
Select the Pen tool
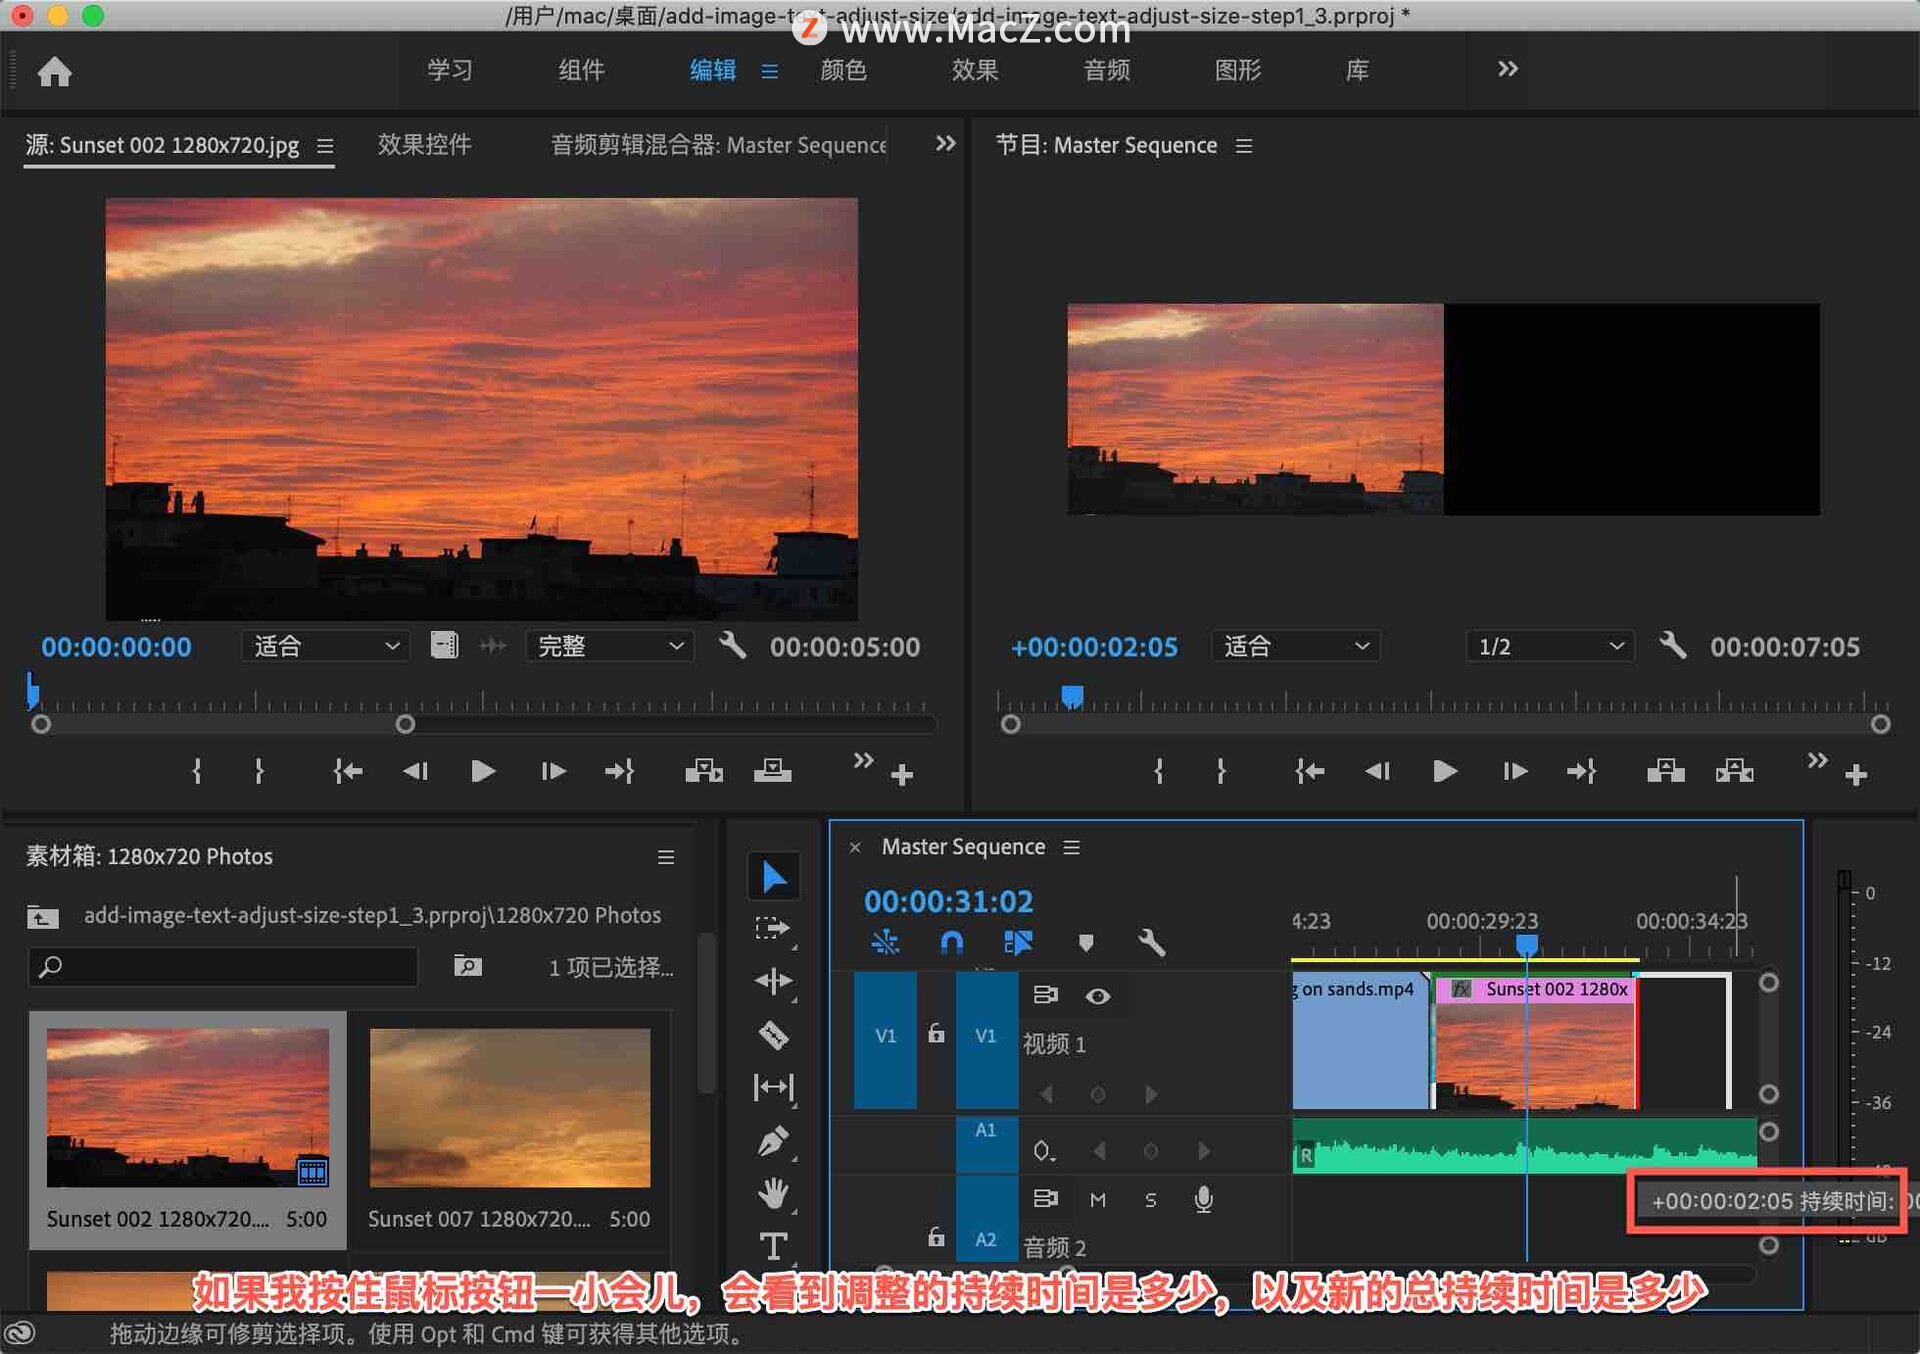coord(773,1140)
